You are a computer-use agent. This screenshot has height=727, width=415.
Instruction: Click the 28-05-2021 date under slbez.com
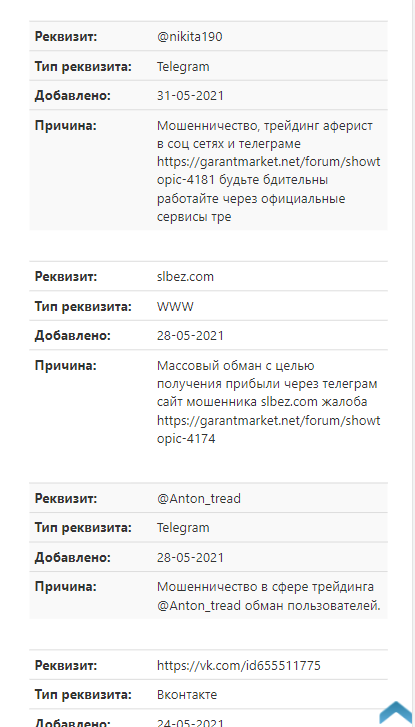(x=190, y=336)
